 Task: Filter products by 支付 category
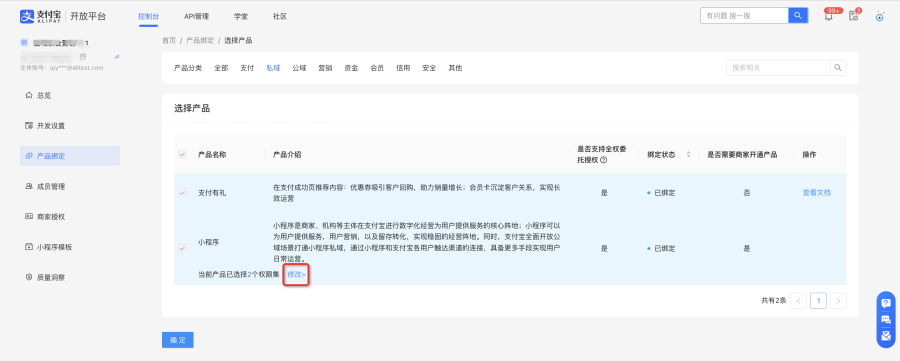tap(247, 68)
